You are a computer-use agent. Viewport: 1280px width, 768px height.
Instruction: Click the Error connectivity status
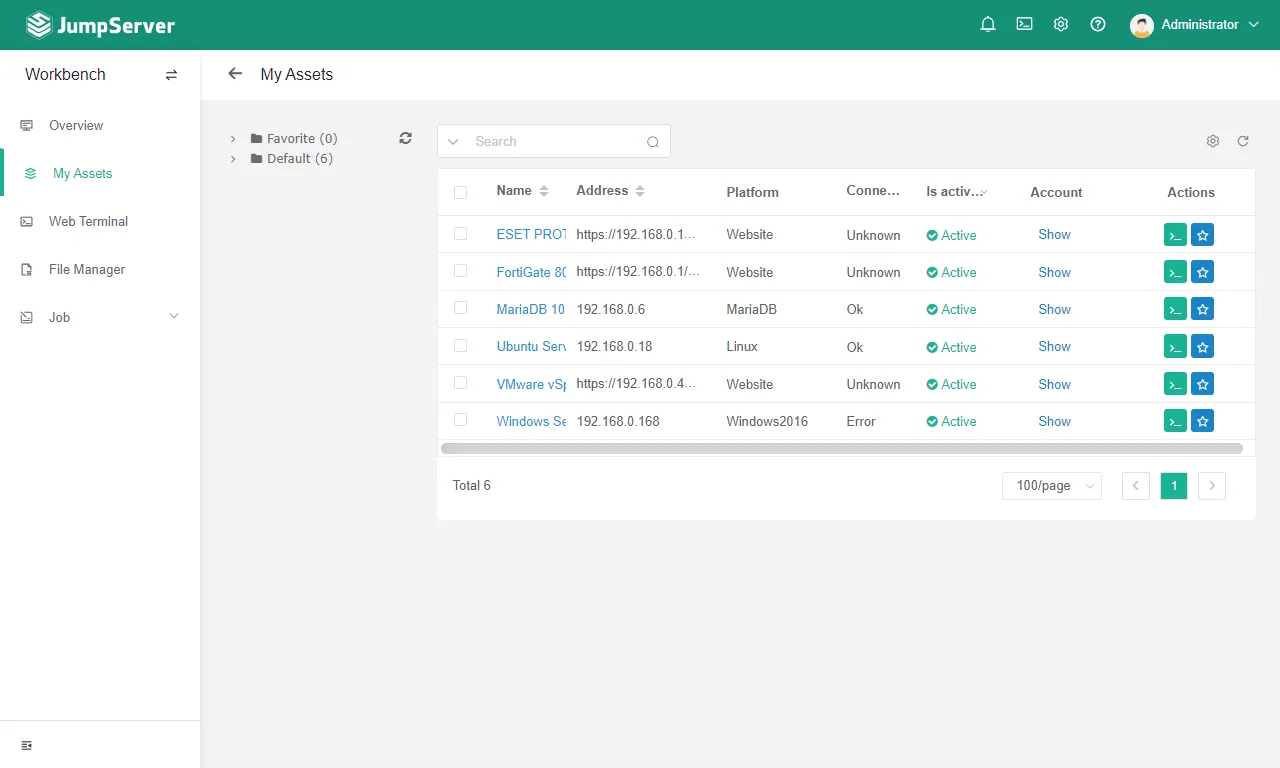coord(861,422)
